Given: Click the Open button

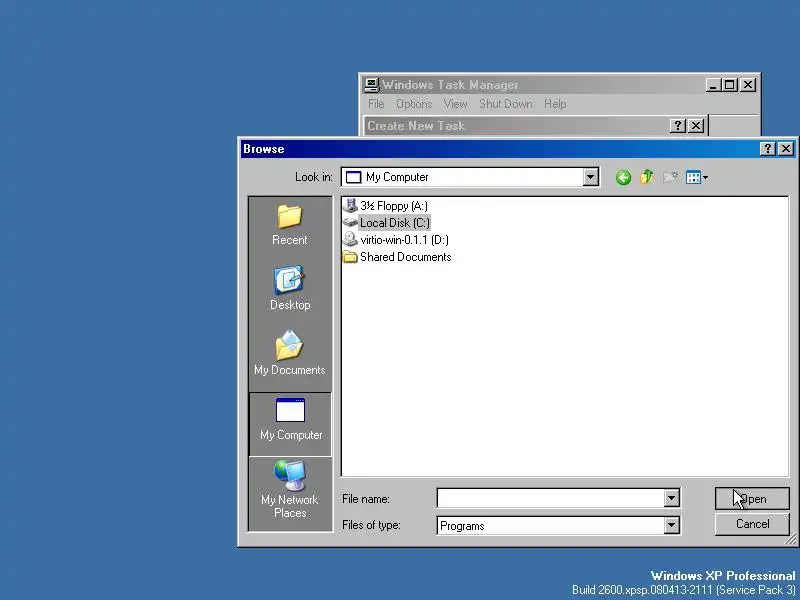Looking at the screenshot, I should tap(752, 498).
